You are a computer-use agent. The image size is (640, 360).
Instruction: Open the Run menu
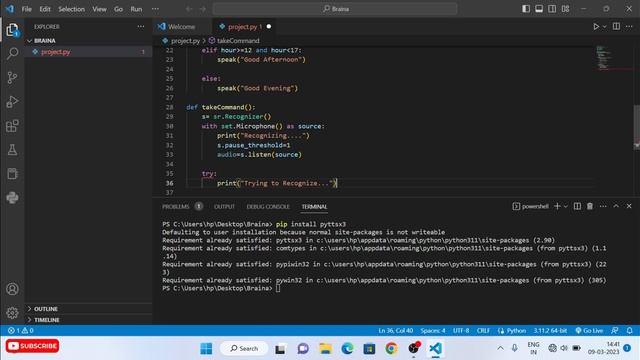coord(136,9)
